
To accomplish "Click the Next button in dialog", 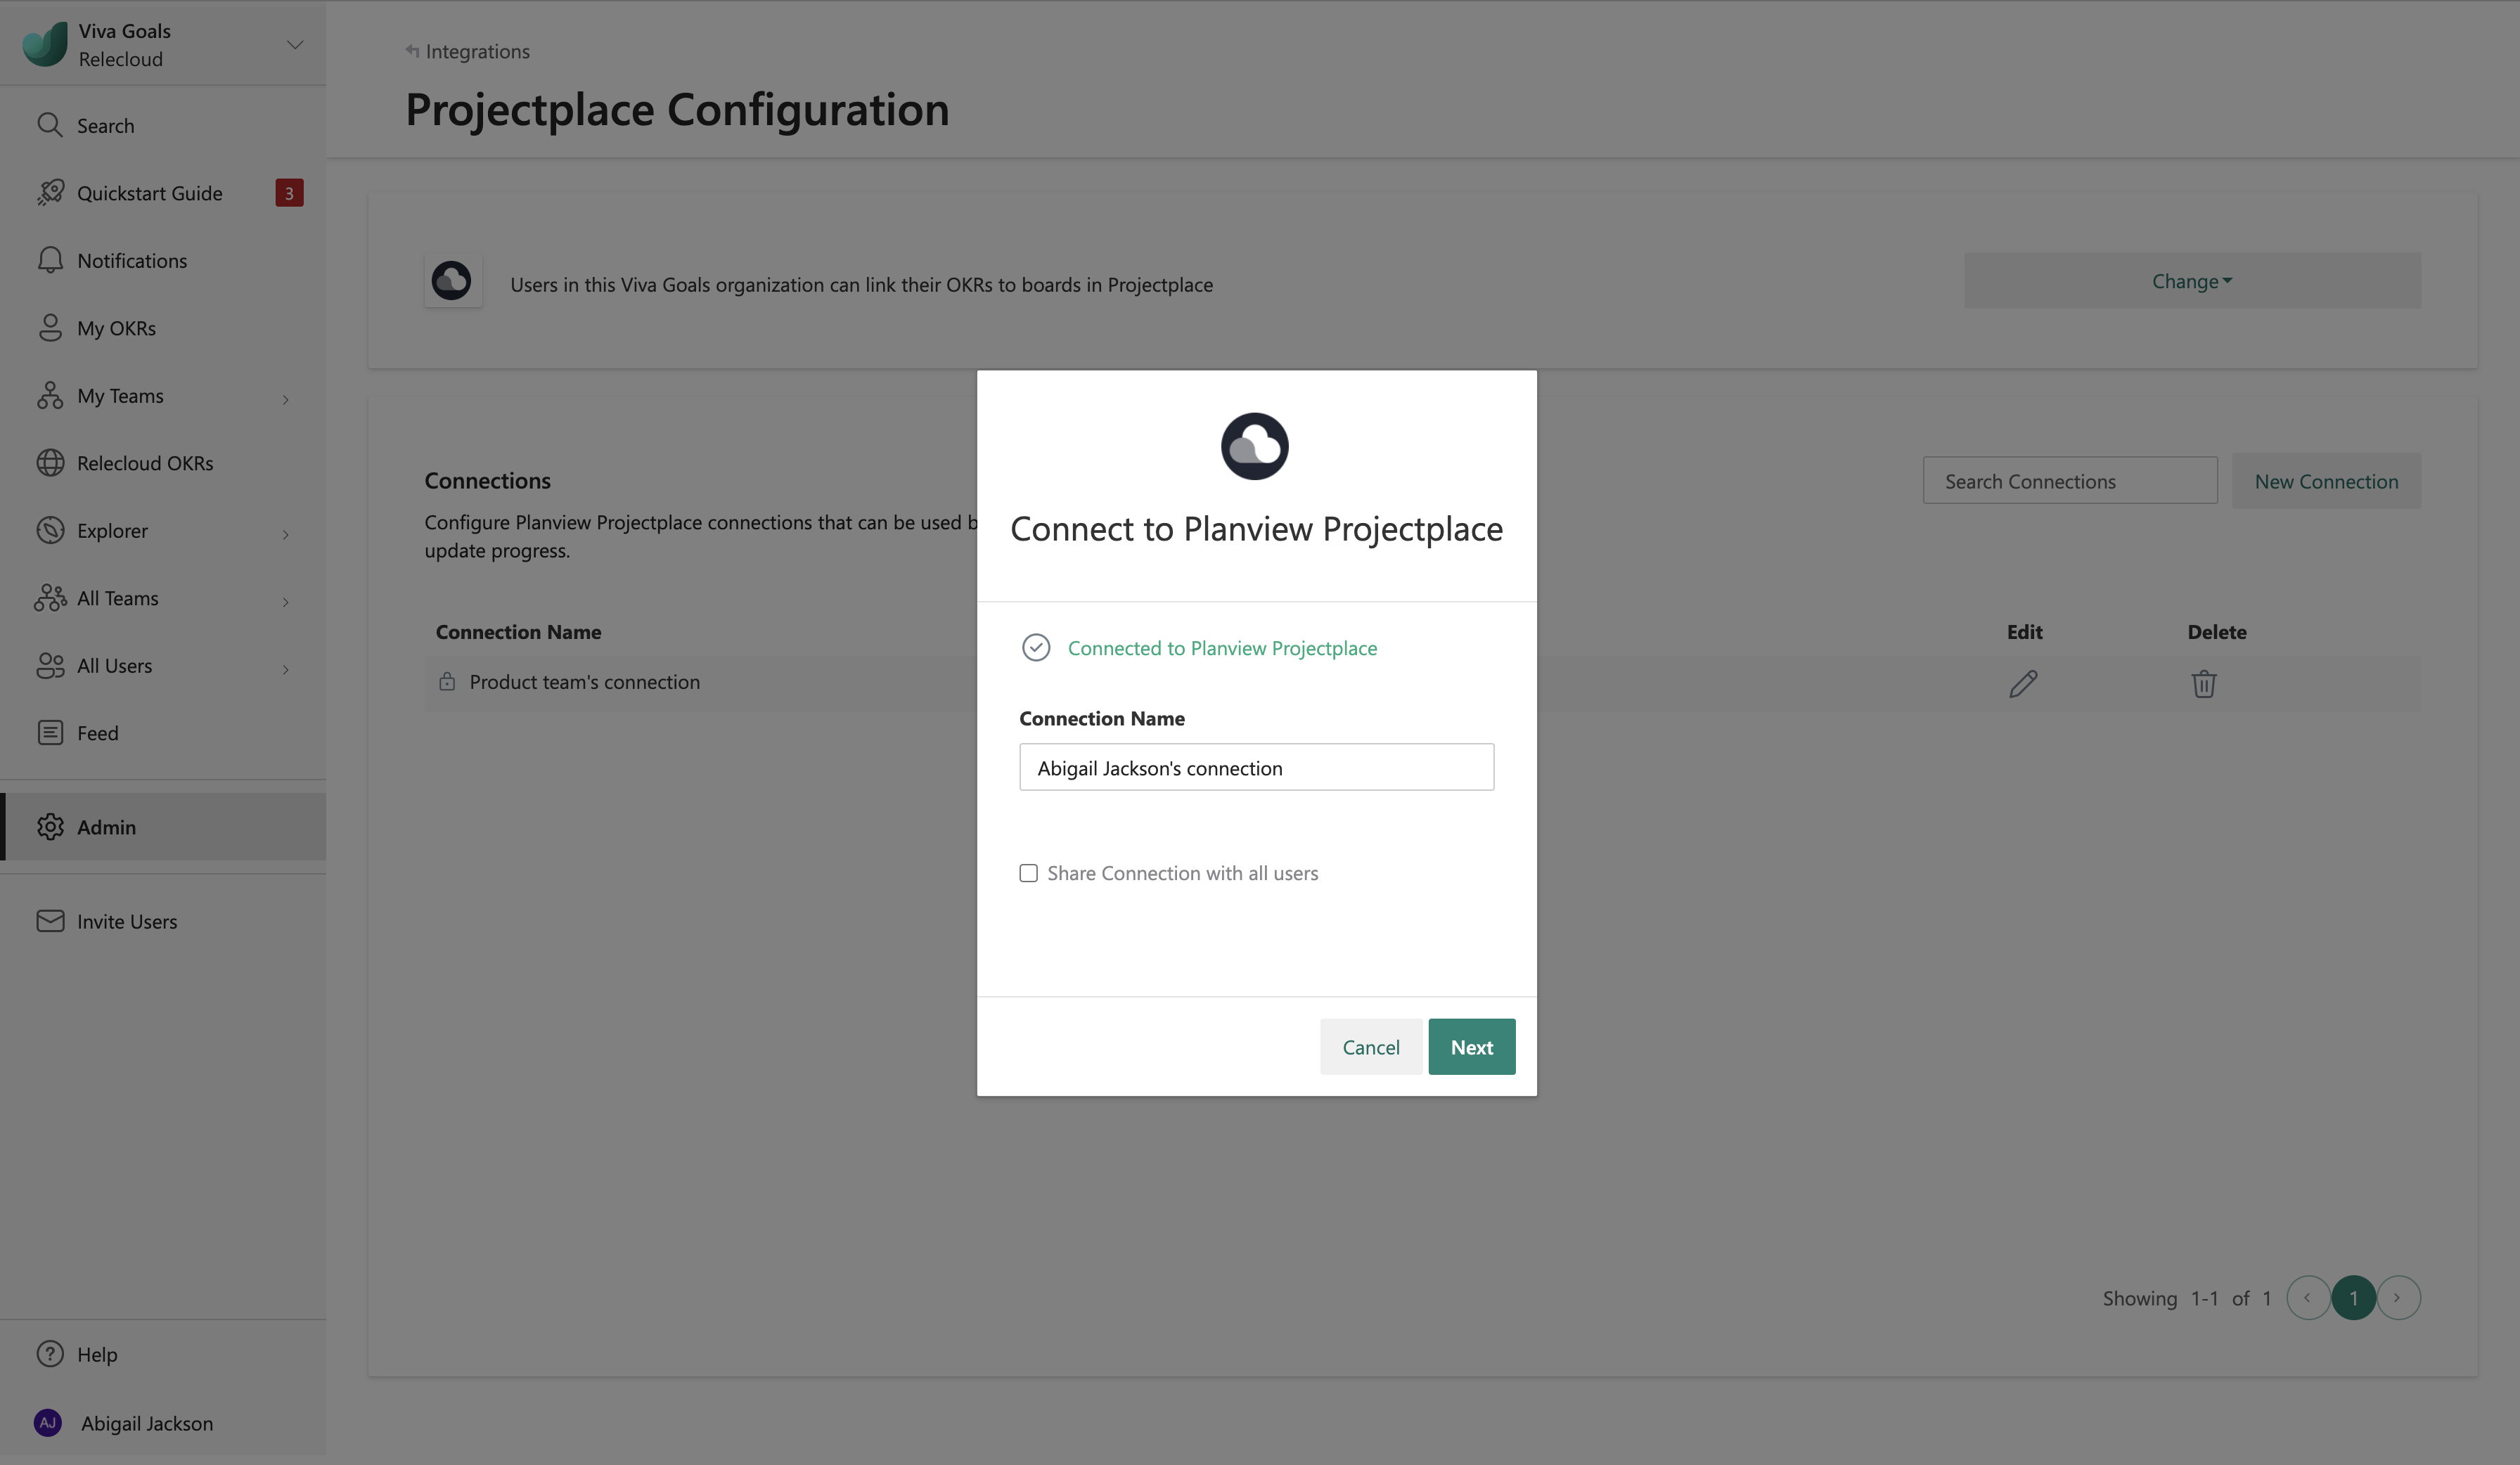I will 1471,1047.
